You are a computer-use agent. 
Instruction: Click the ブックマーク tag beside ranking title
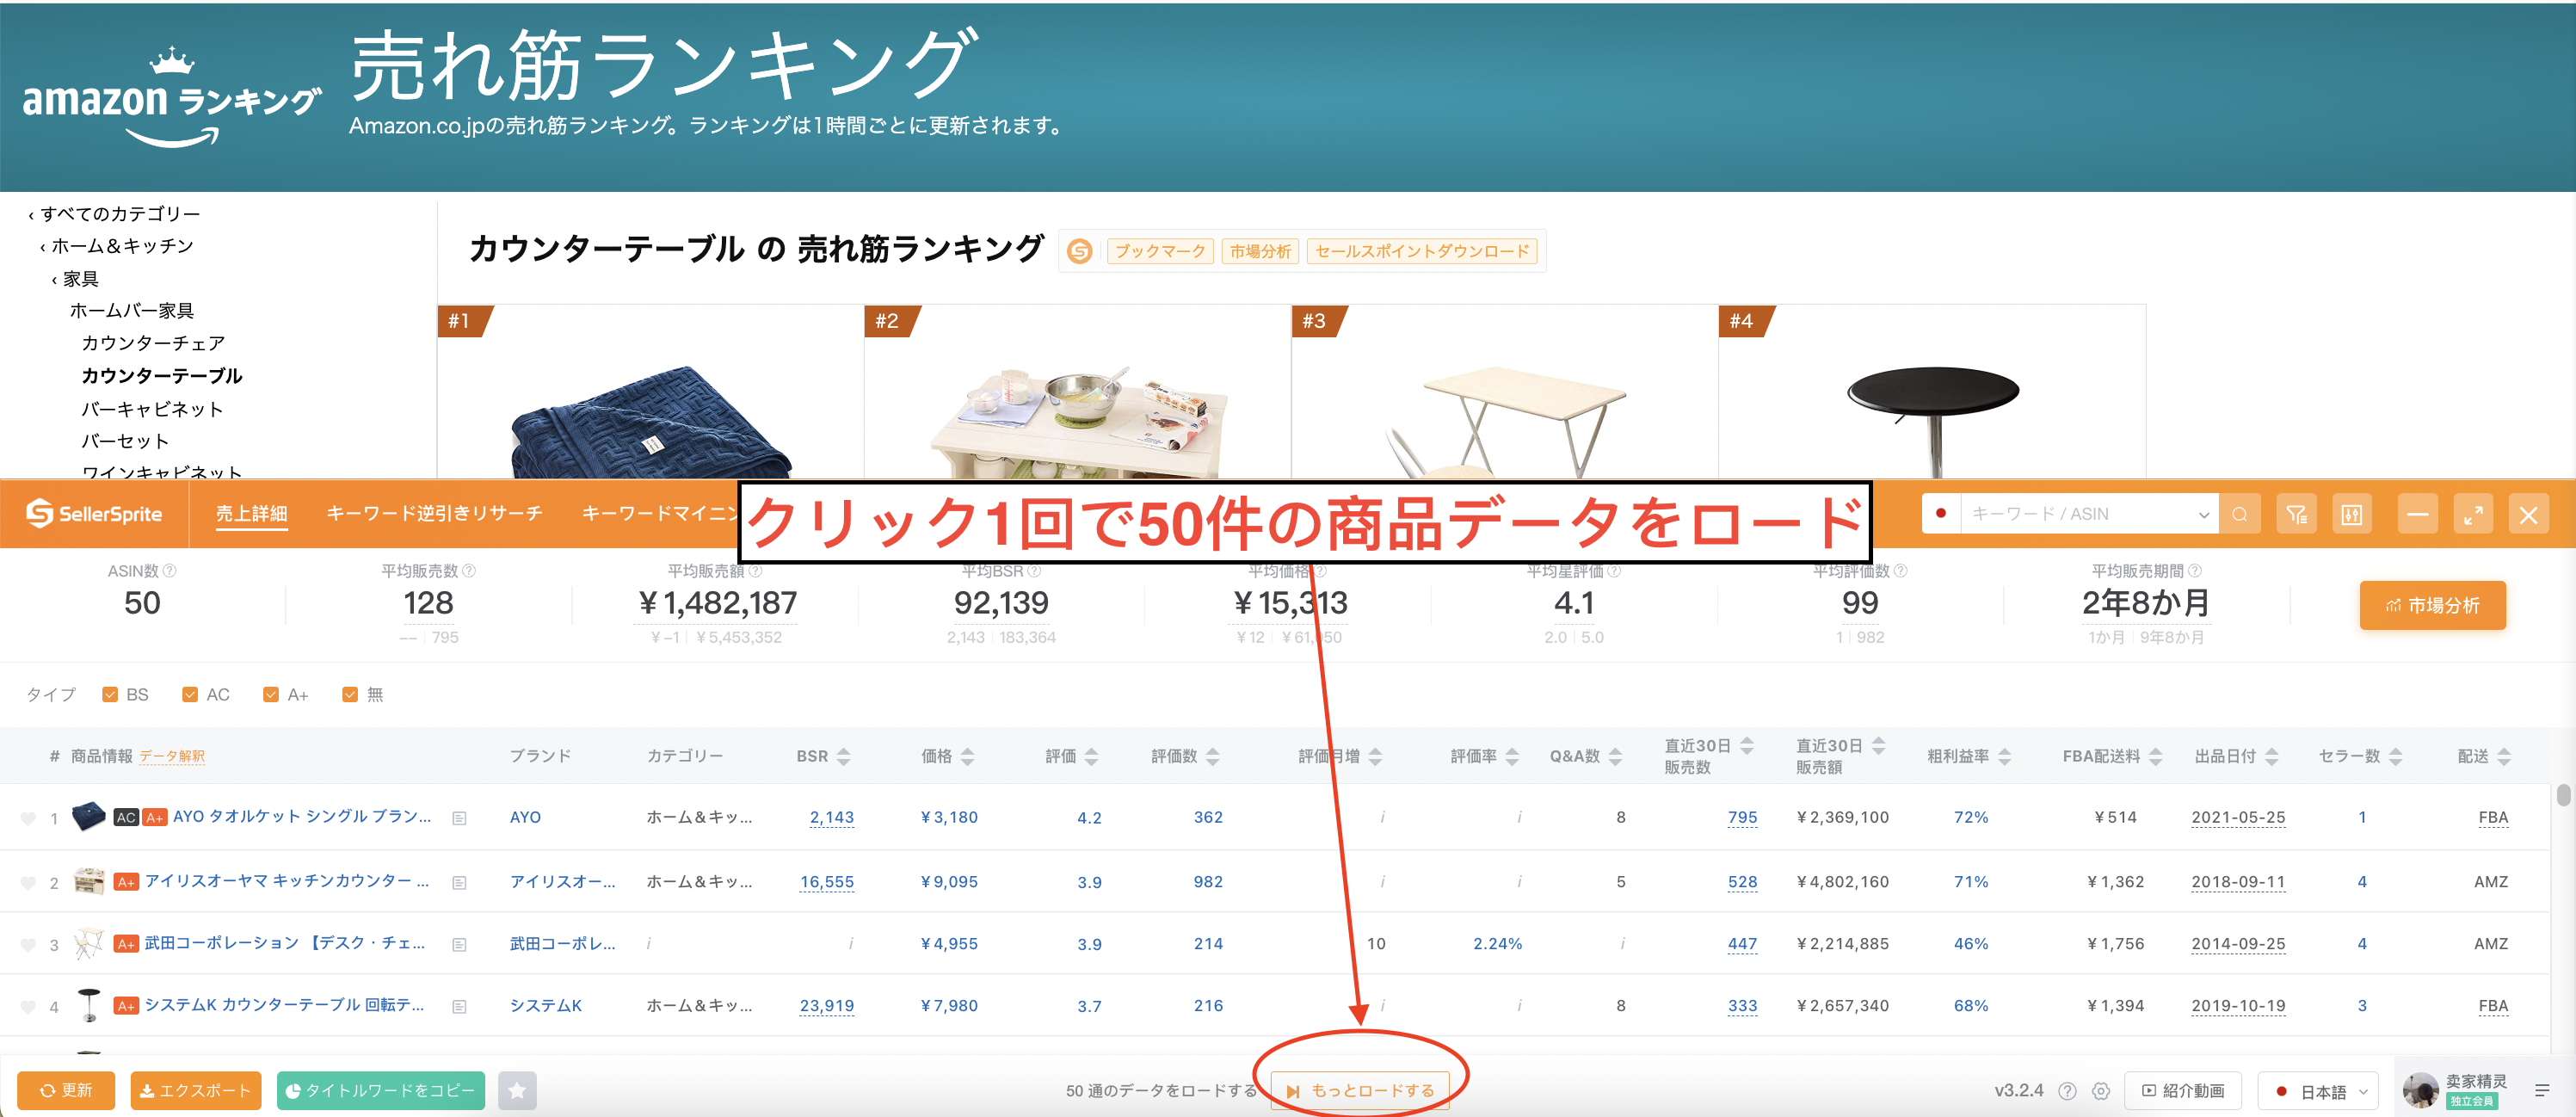1160,251
